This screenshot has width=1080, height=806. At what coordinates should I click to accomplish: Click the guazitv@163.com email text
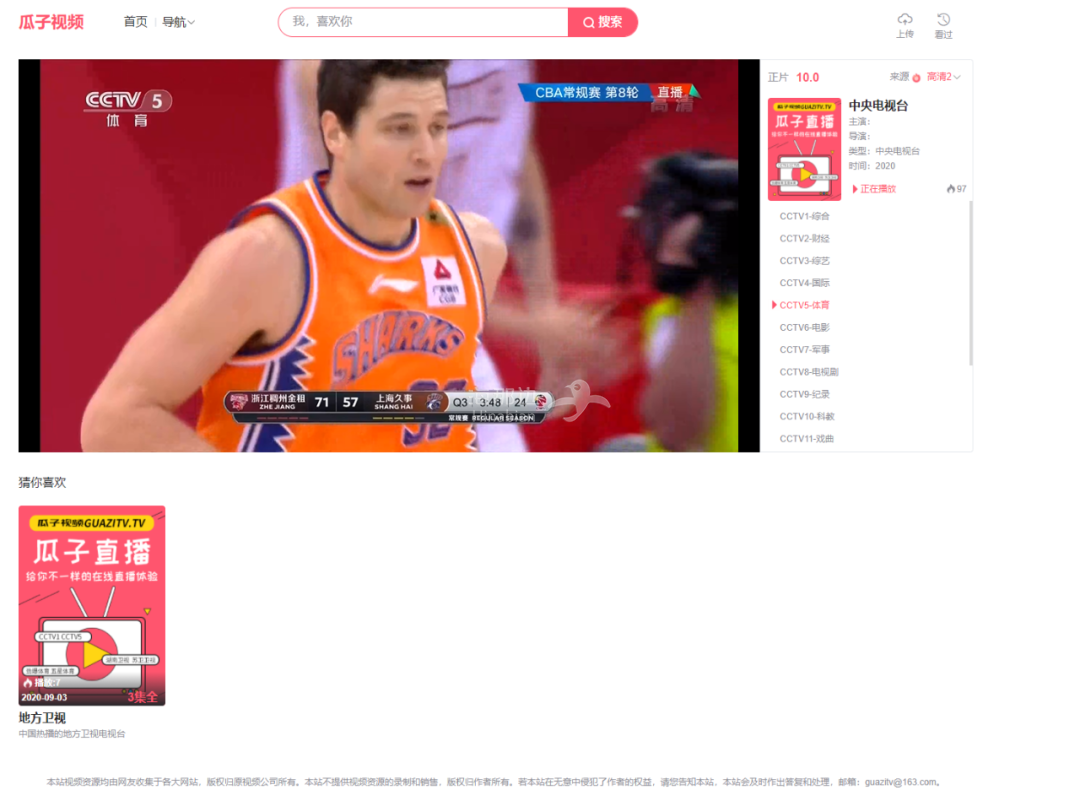tap(901, 782)
